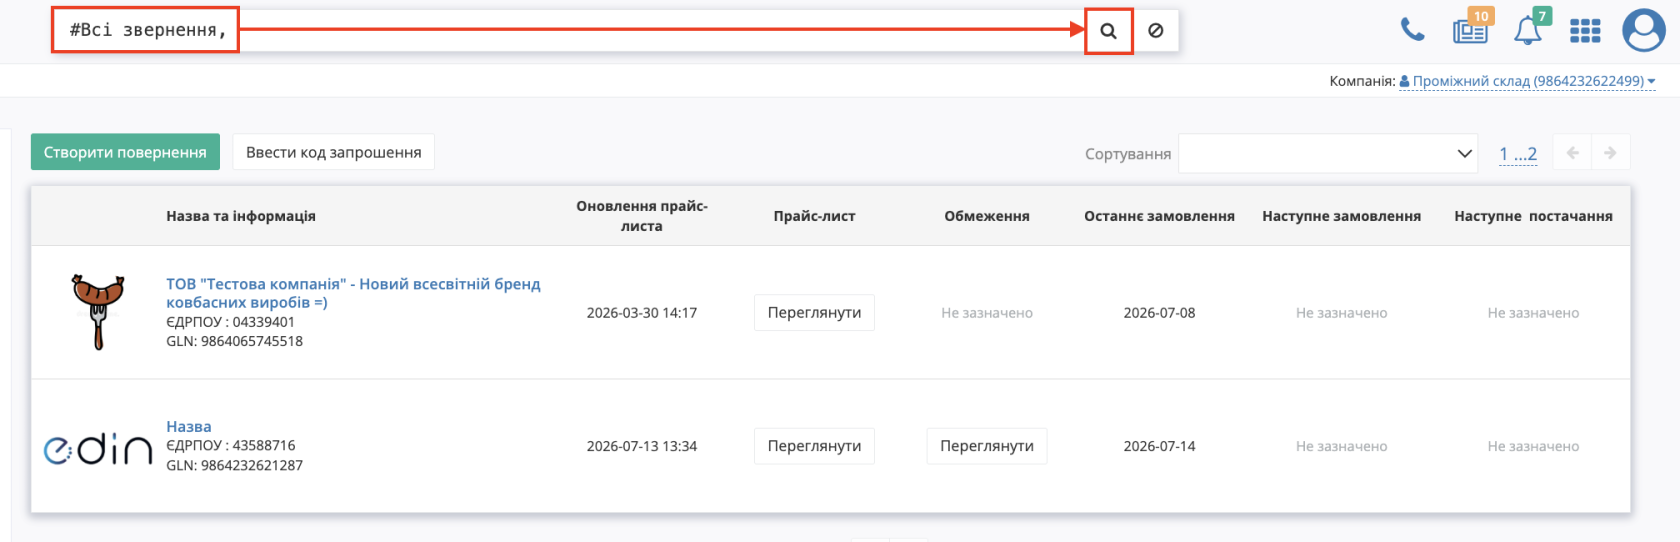
Task: Click header Оновлення прайс-листа
Action: click(642, 216)
